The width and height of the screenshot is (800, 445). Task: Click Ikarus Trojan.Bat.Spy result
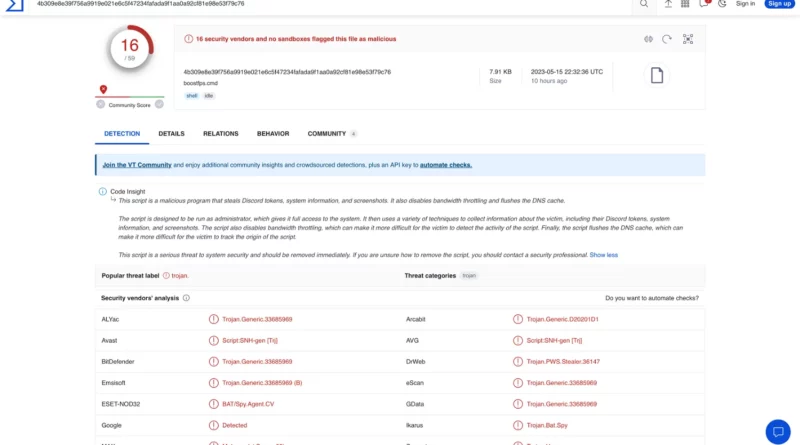point(547,425)
